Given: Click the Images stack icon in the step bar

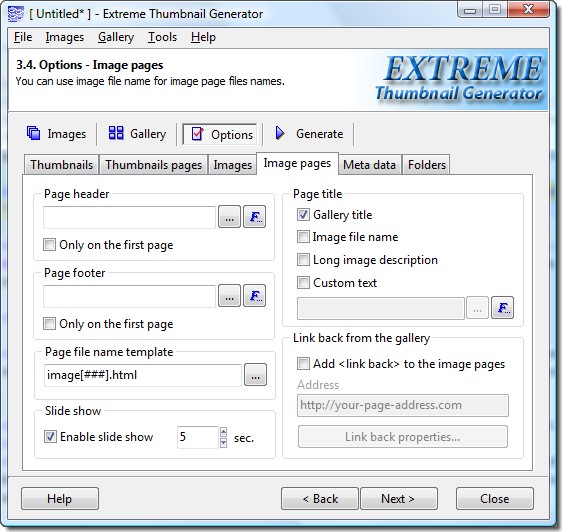Looking at the screenshot, I should pyautogui.click(x=34, y=133).
